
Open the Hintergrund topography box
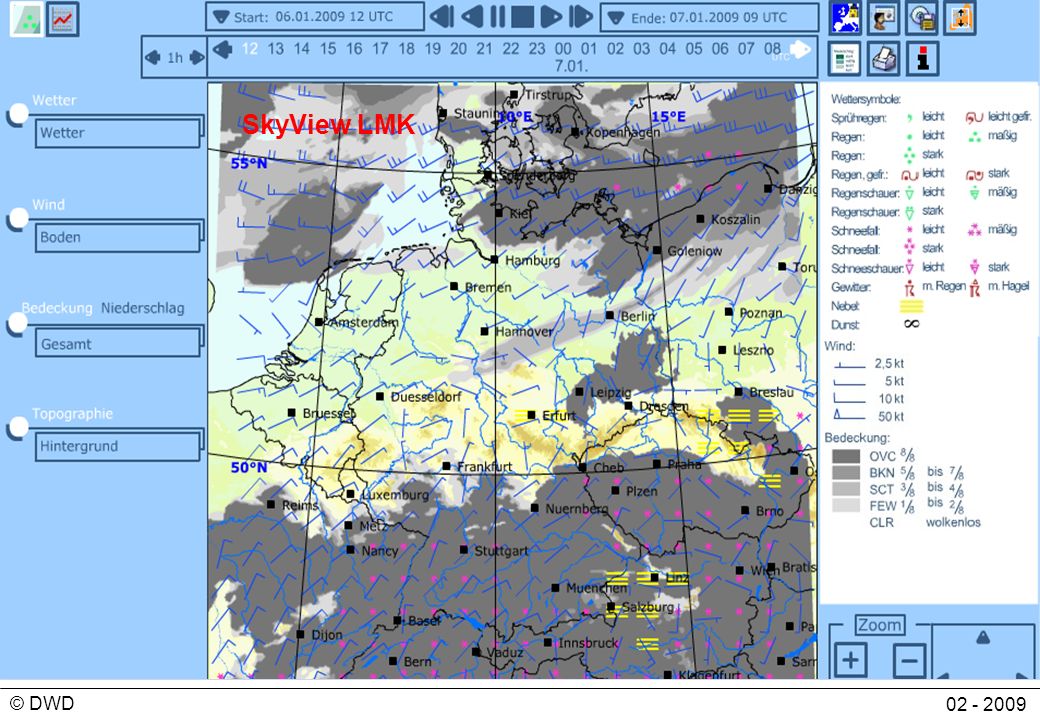click(x=118, y=446)
